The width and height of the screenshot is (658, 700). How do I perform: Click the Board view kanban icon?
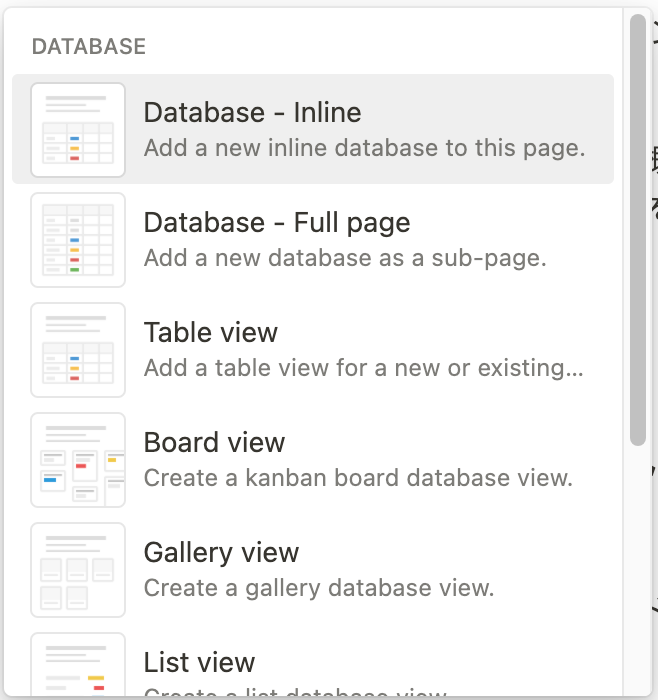tap(78, 460)
